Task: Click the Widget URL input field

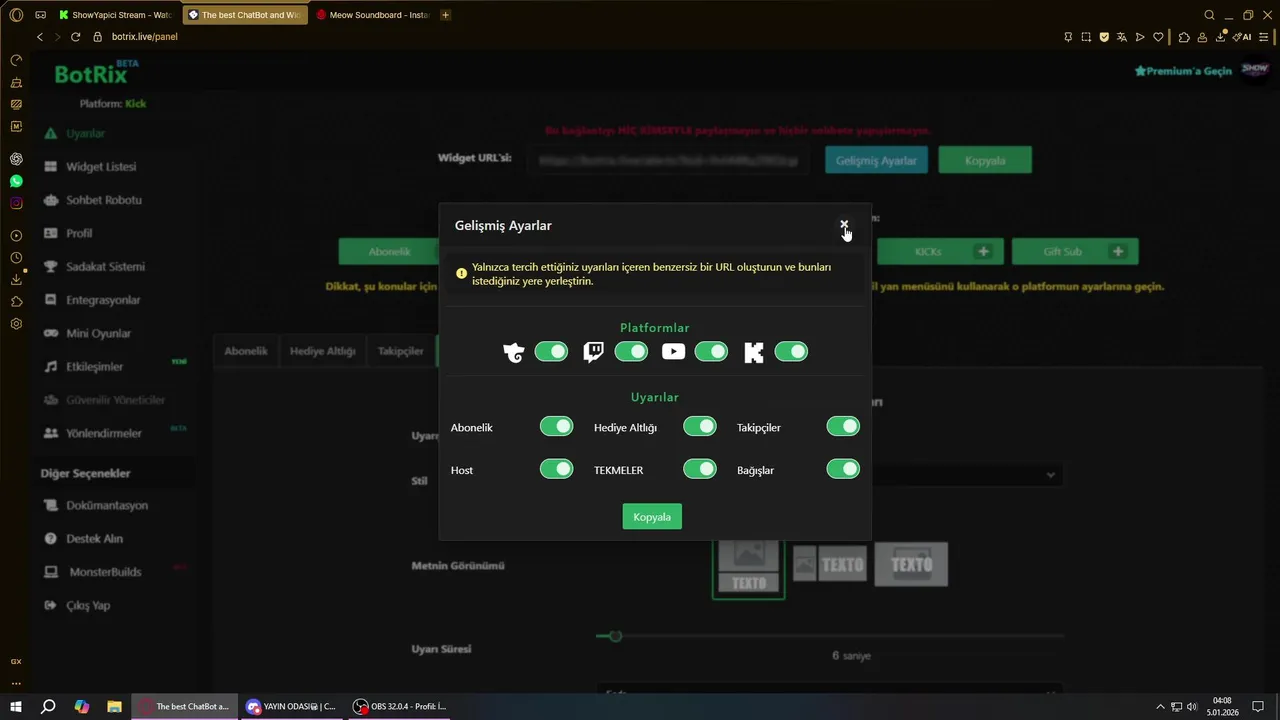Action: tap(668, 160)
